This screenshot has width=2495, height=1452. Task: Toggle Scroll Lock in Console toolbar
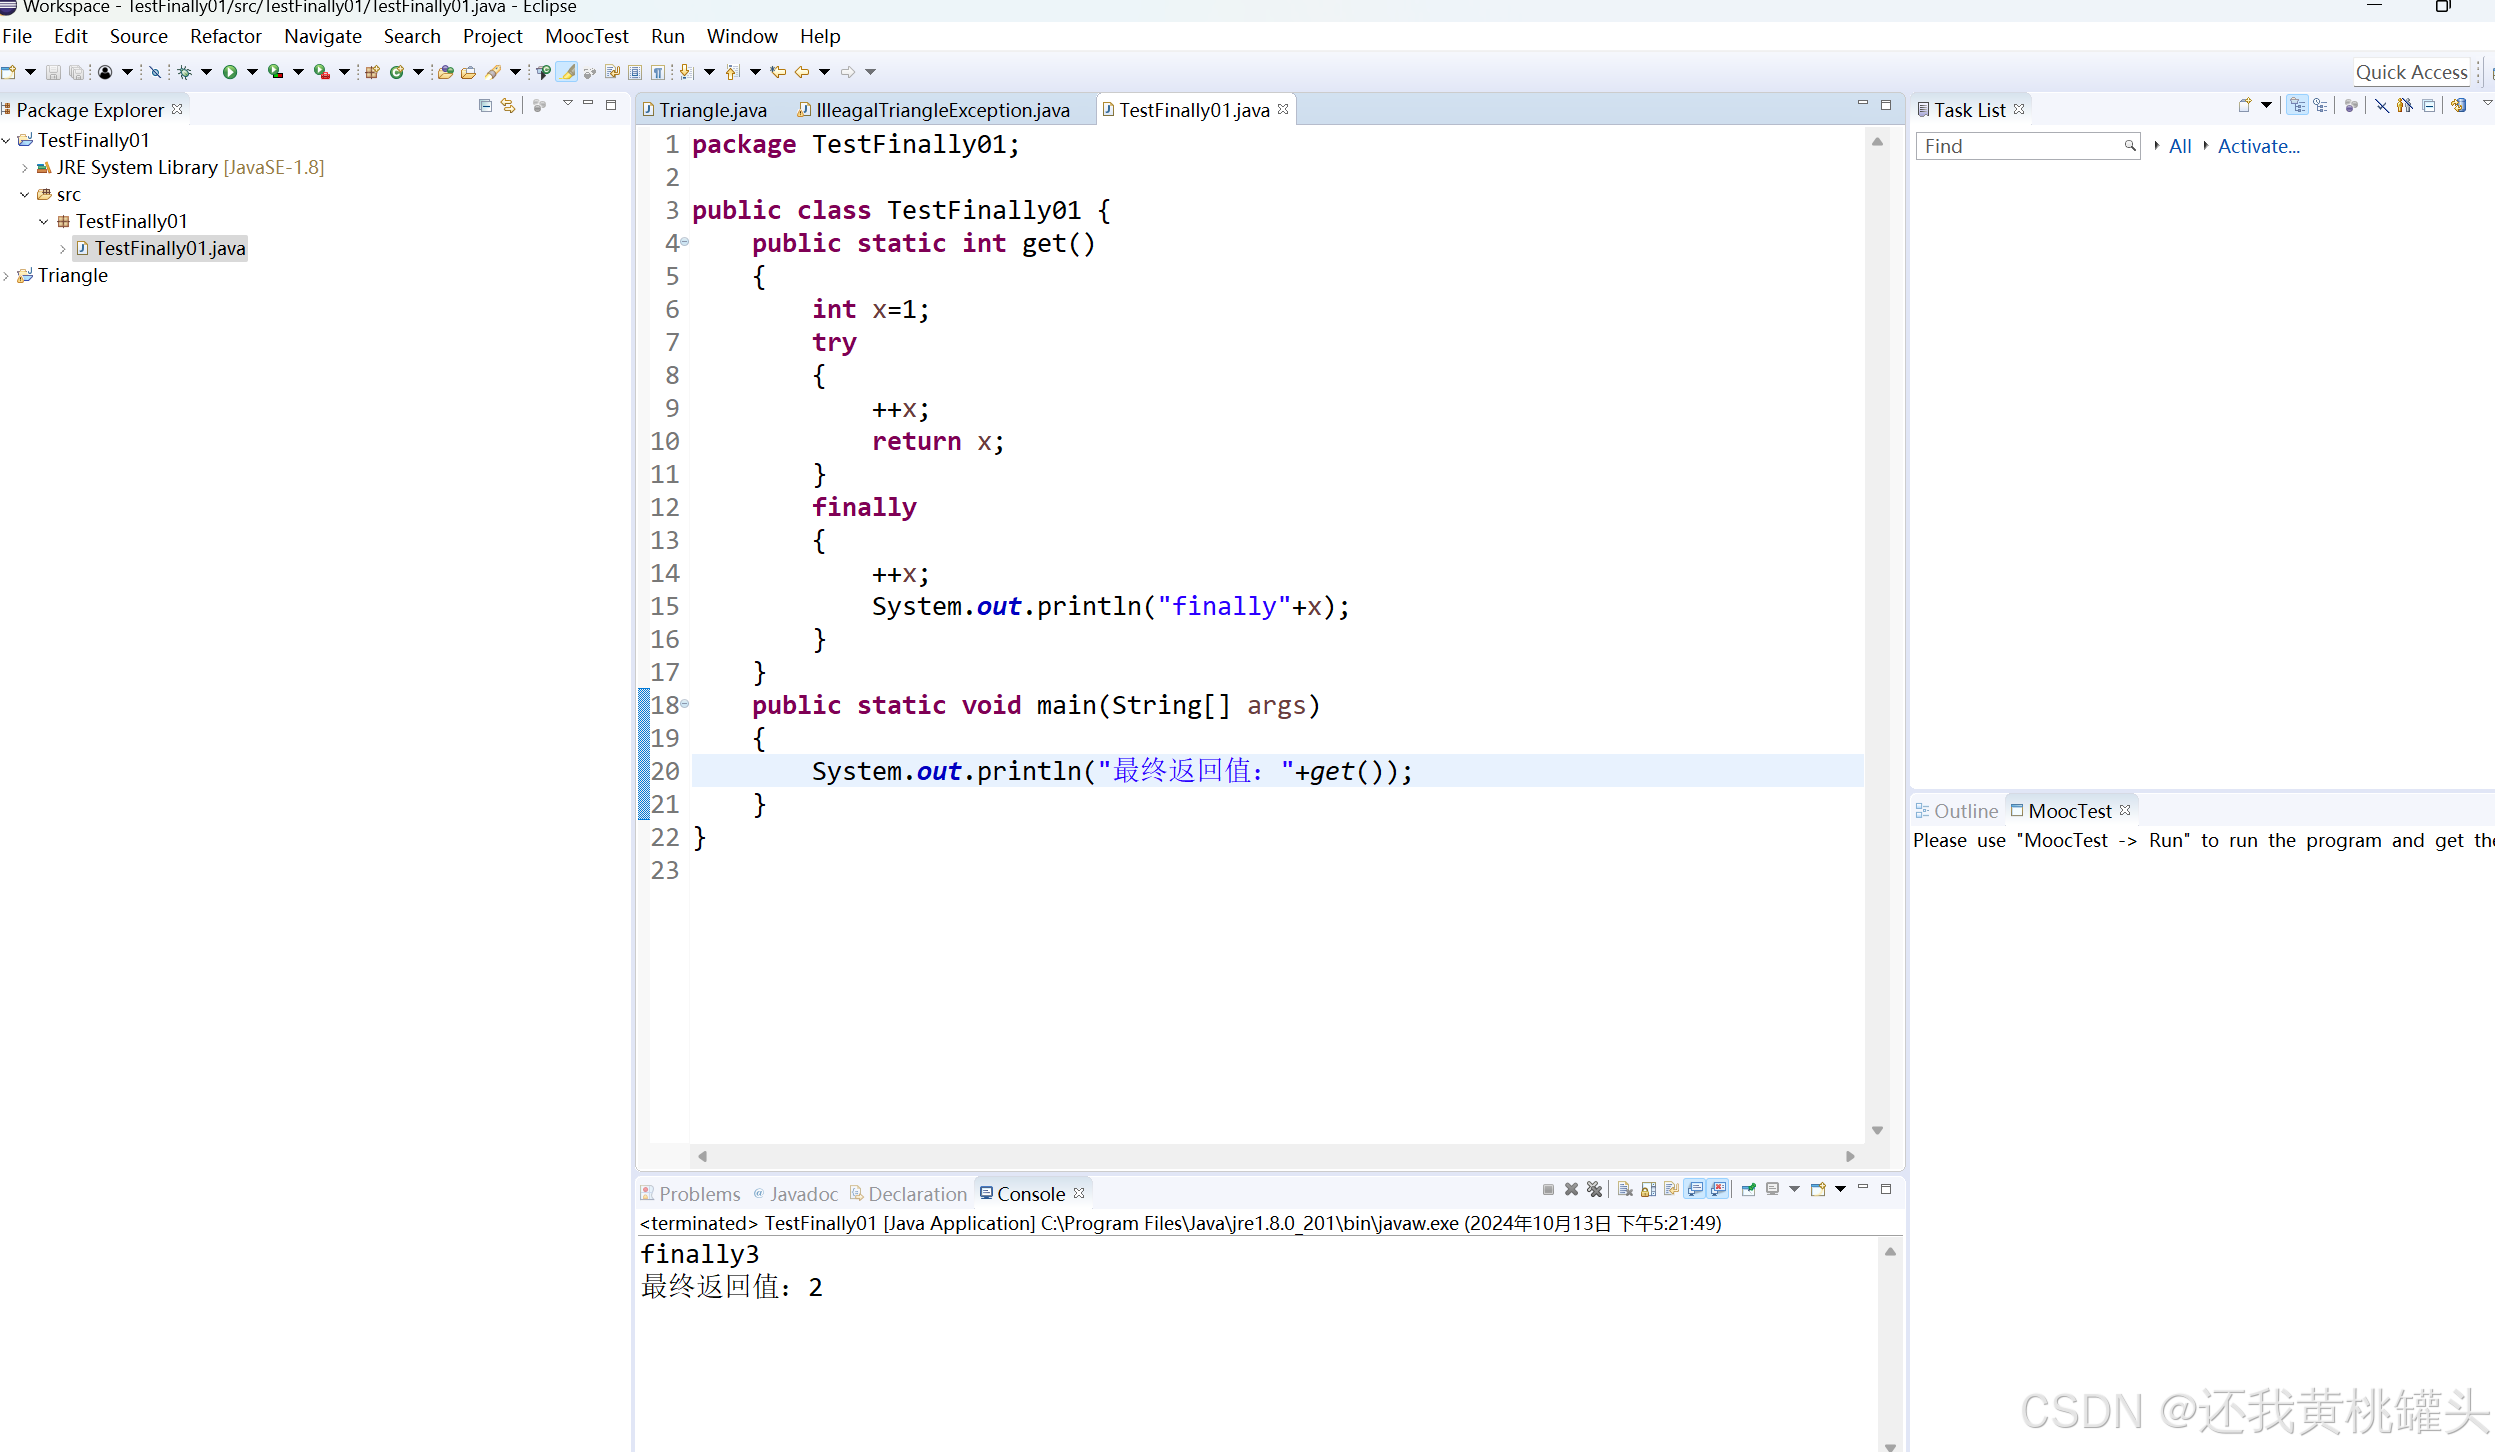[1648, 1190]
